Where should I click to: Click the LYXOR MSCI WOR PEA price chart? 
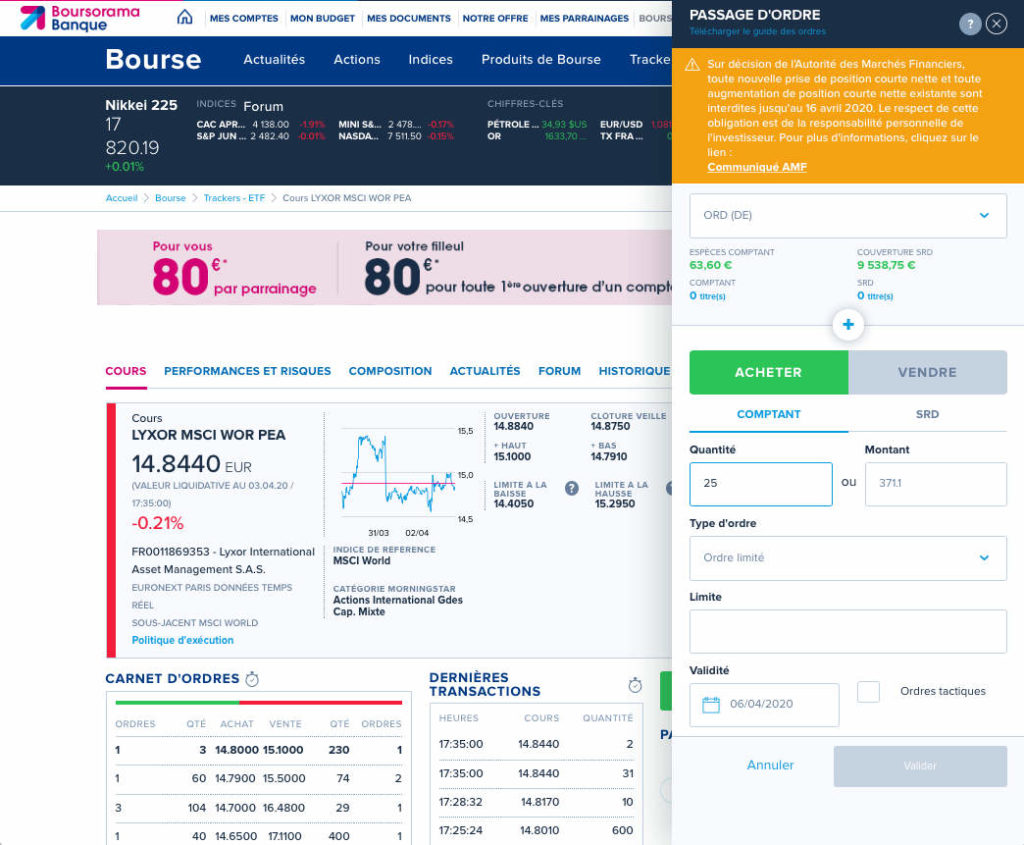click(x=398, y=475)
